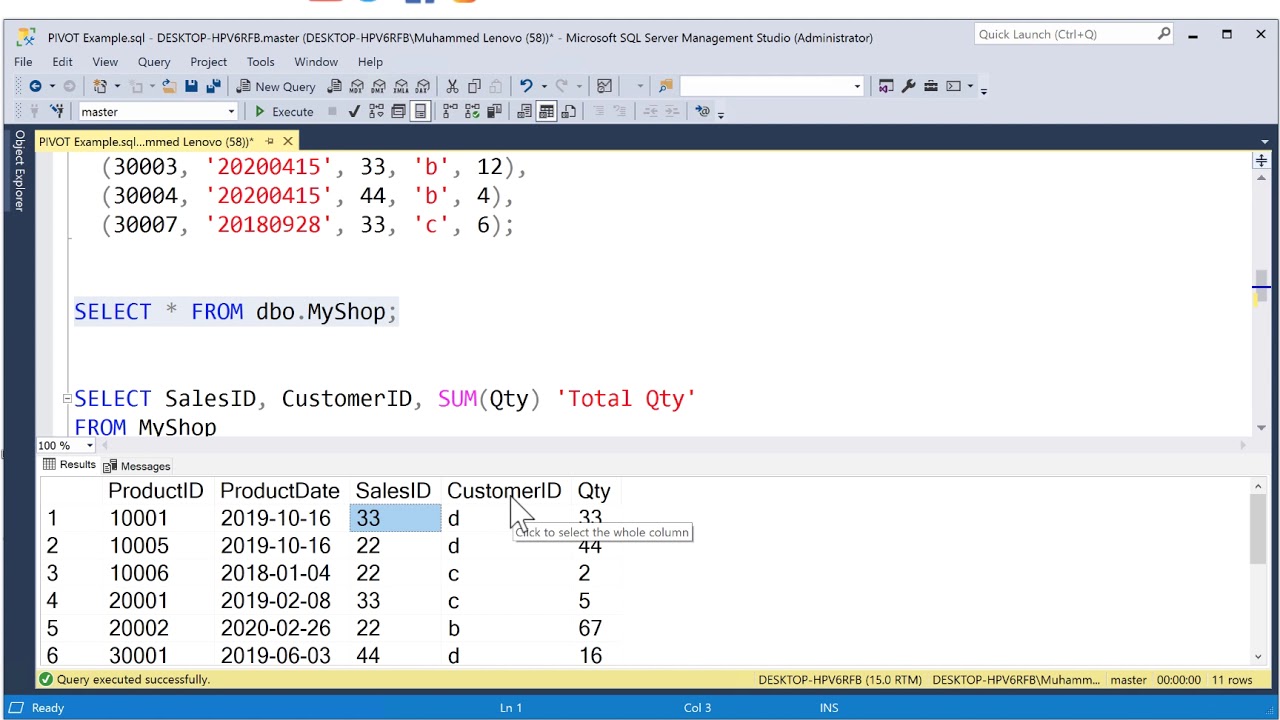Viewport: 1280px width, 720px height.
Task: Collapse the SELECT SalesID query region
Action: click(67, 398)
